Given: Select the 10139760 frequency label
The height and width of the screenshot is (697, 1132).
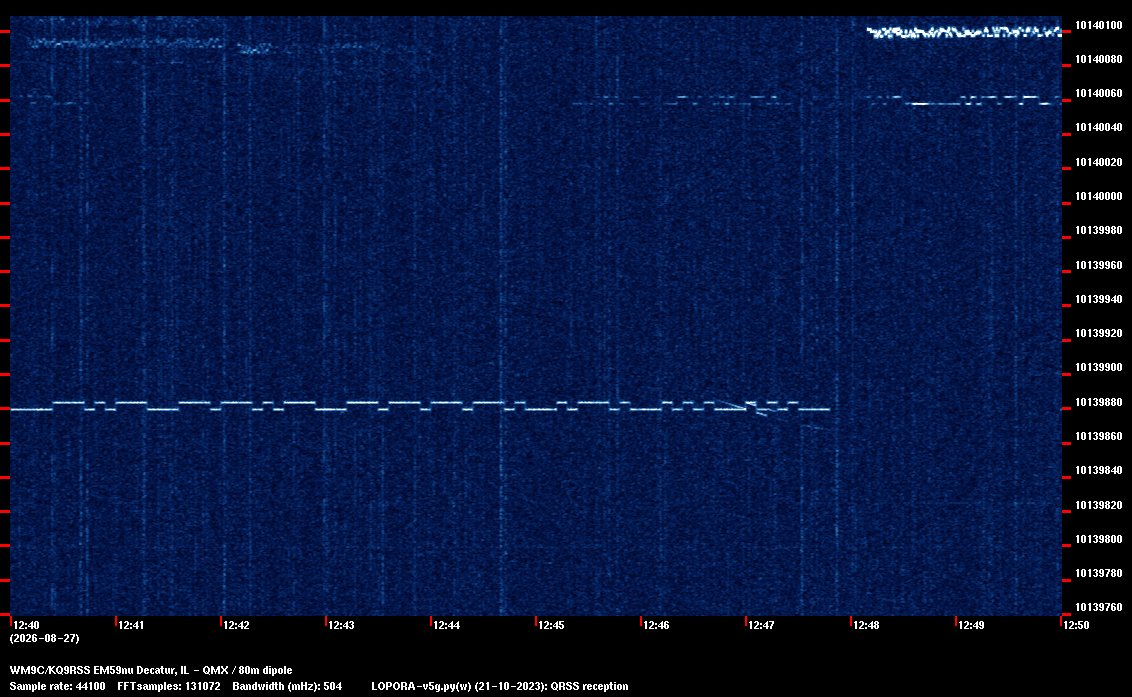Looking at the screenshot, I should [x=1099, y=607].
